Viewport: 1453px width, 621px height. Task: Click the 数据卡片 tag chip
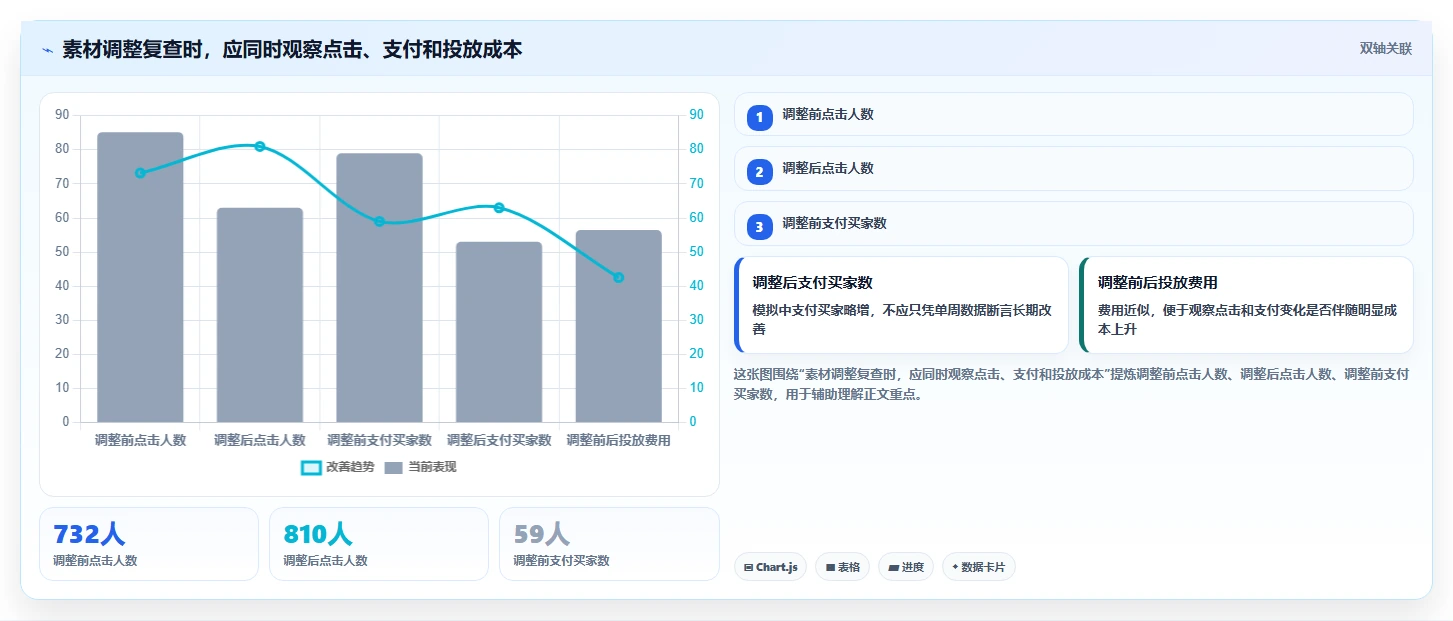pyautogui.click(x=978, y=567)
